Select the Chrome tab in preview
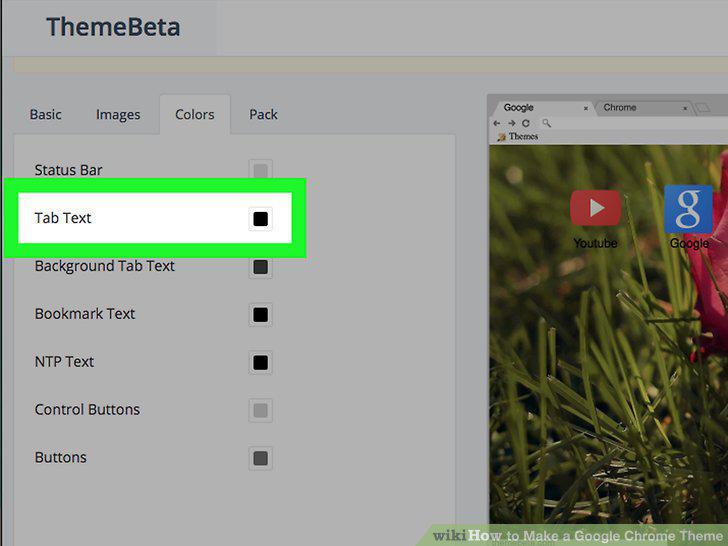This screenshot has width=728, height=546. click(x=643, y=108)
